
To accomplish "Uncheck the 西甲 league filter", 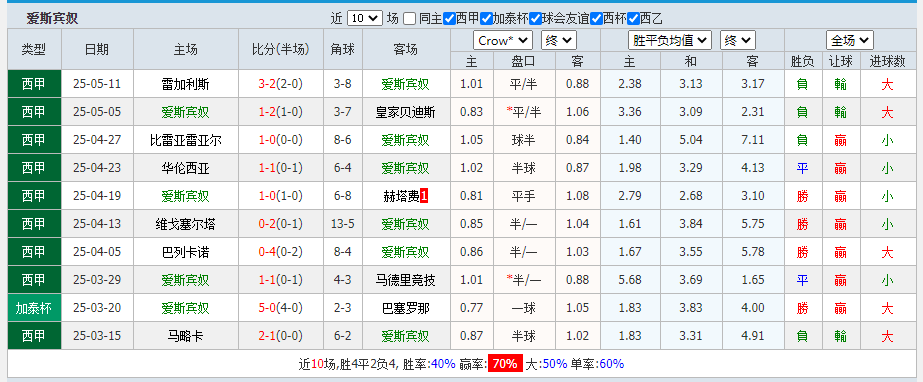I will pos(450,18).
